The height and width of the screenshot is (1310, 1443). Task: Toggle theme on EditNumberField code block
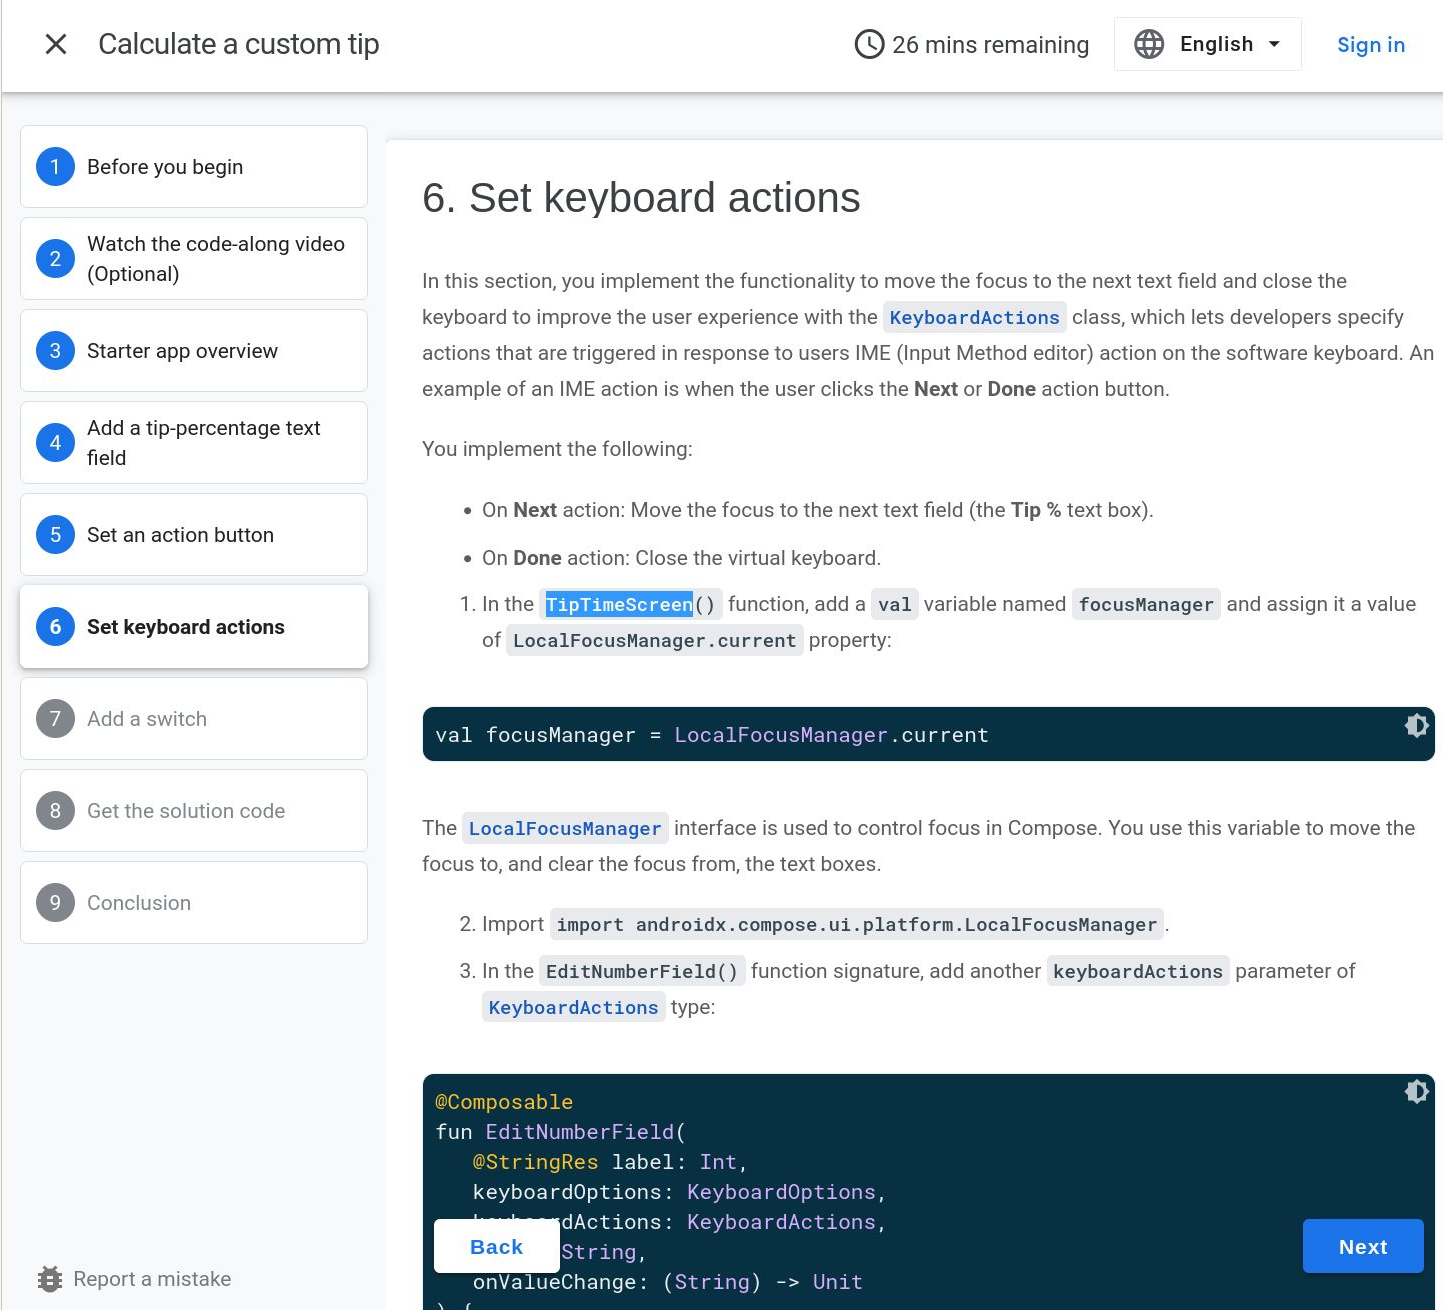(1416, 1092)
